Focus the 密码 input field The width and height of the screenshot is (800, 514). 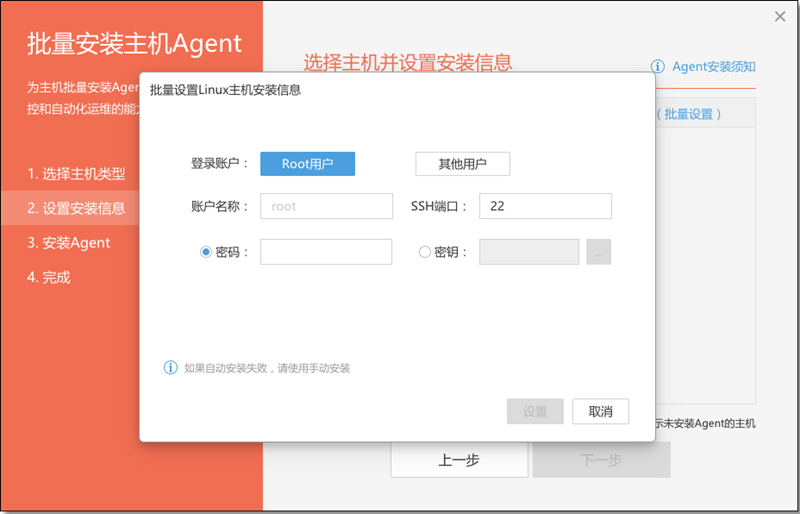pyautogui.click(x=326, y=252)
